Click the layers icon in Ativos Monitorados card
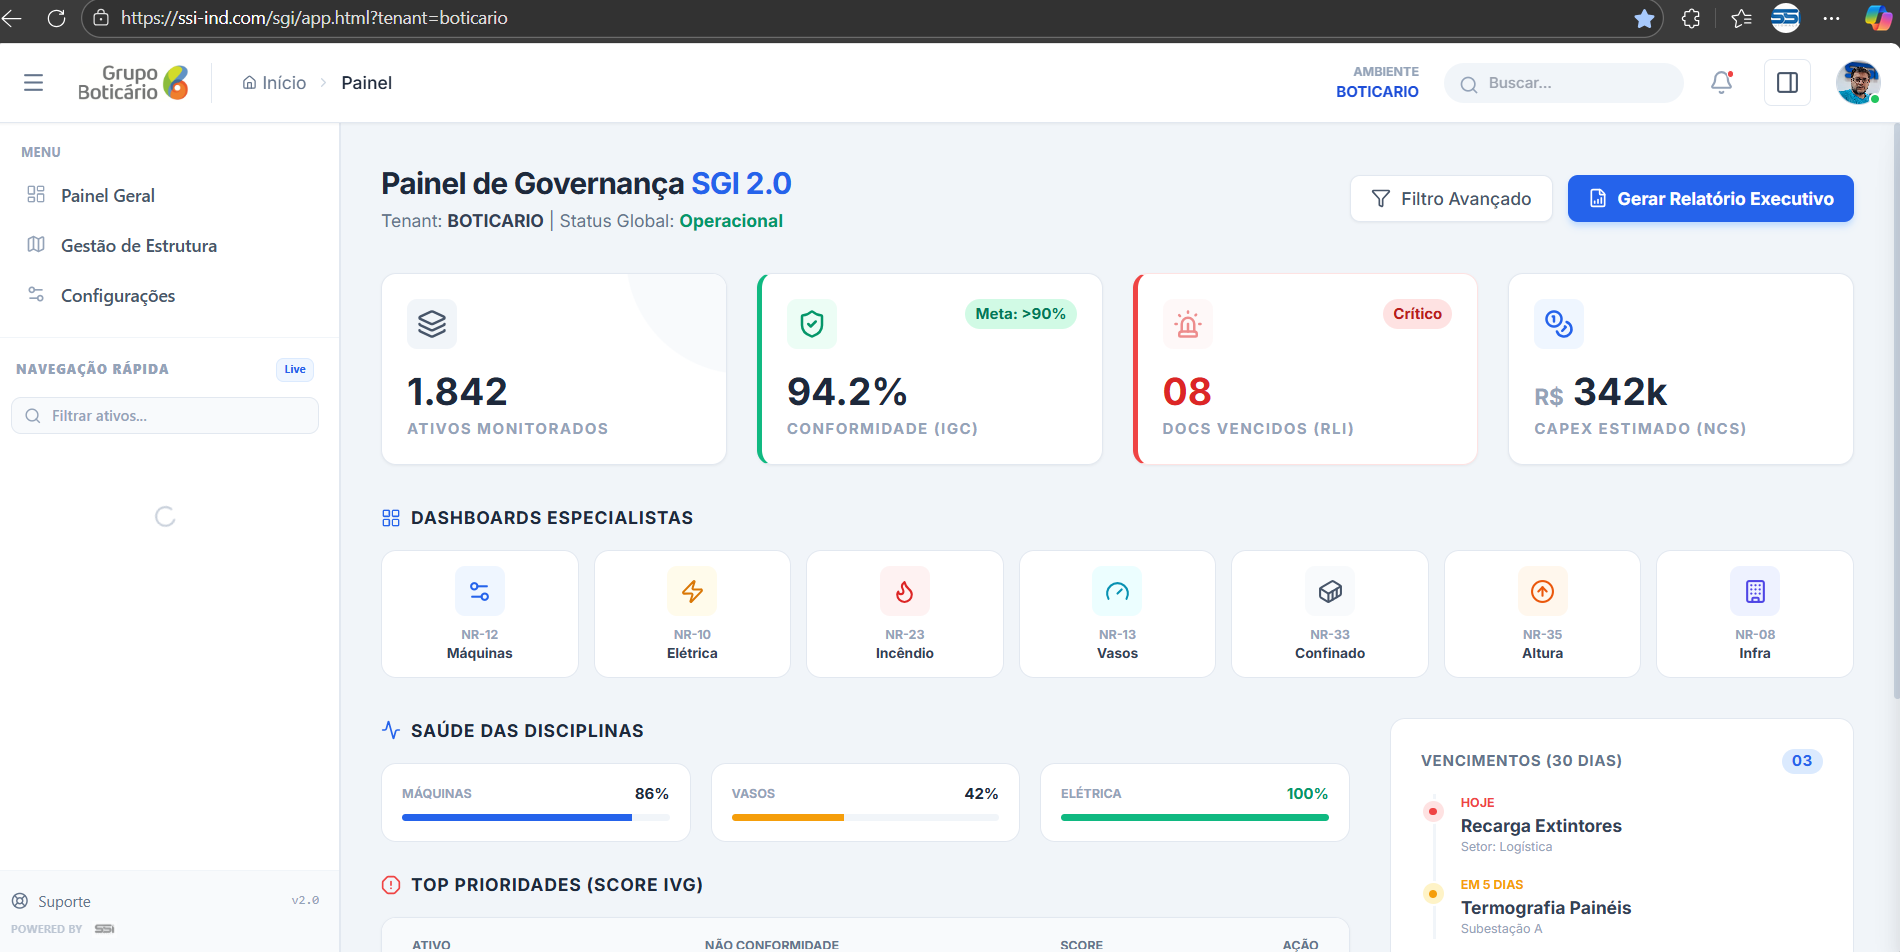This screenshot has height=952, width=1900. [432, 324]
